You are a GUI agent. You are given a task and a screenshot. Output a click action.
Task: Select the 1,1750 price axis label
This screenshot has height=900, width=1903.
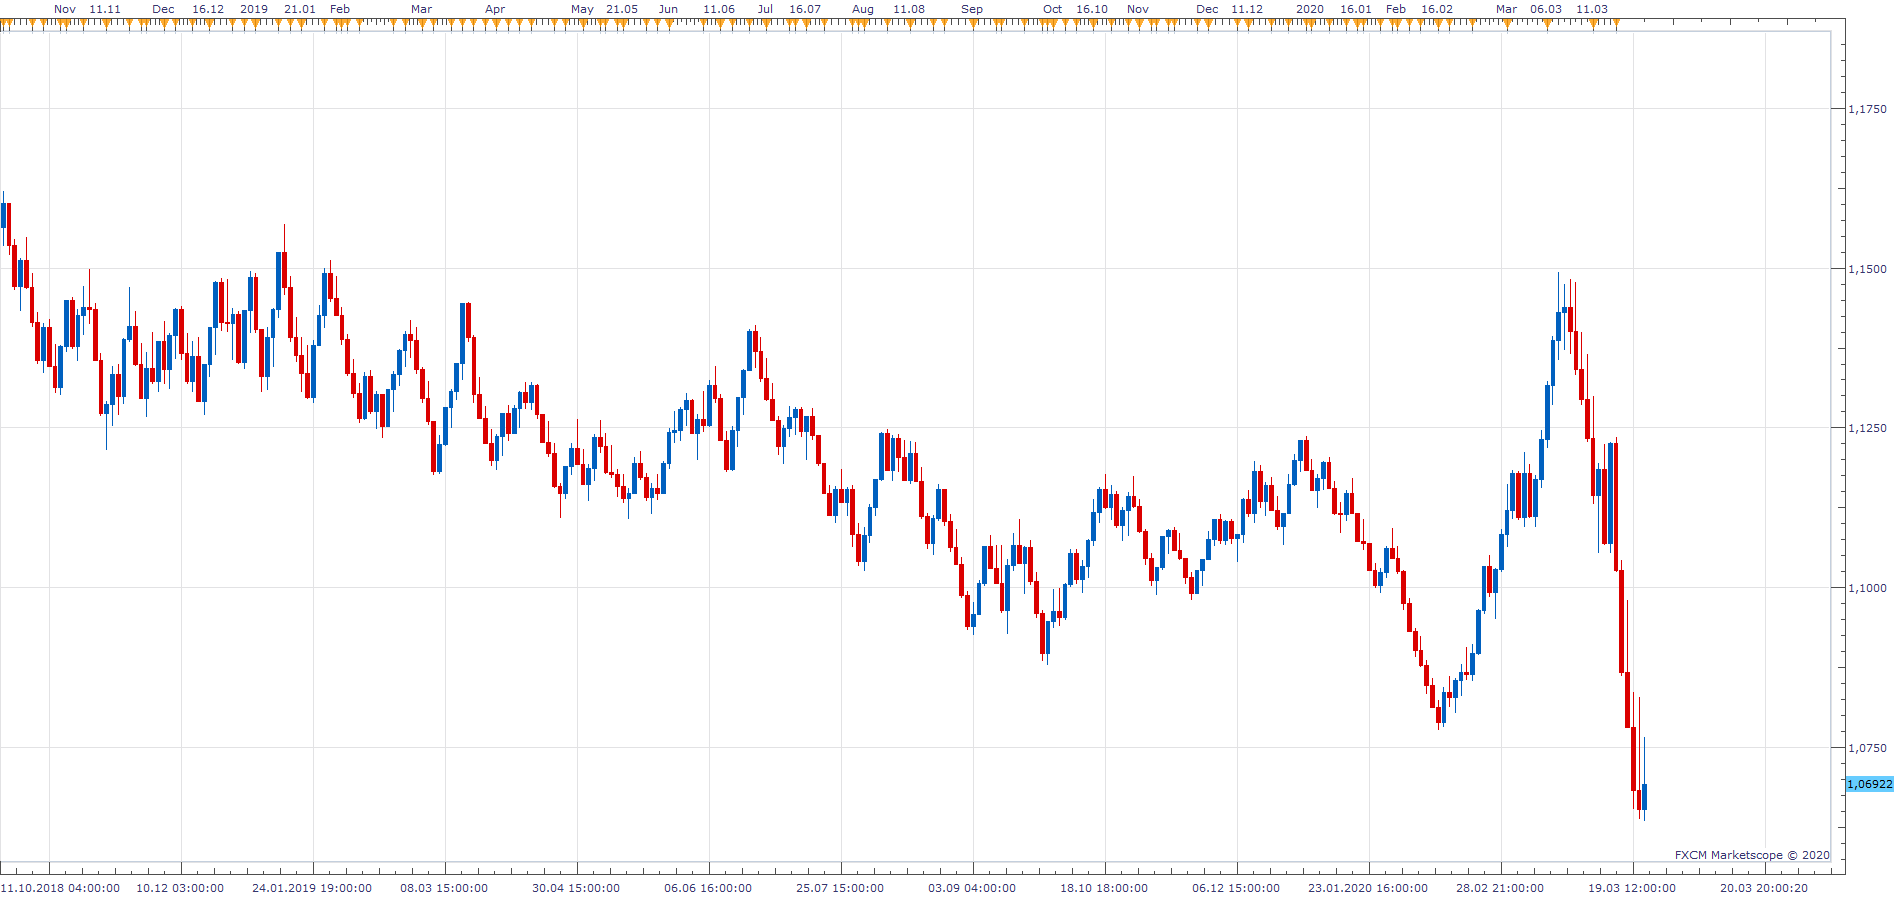click(1868, 109)
